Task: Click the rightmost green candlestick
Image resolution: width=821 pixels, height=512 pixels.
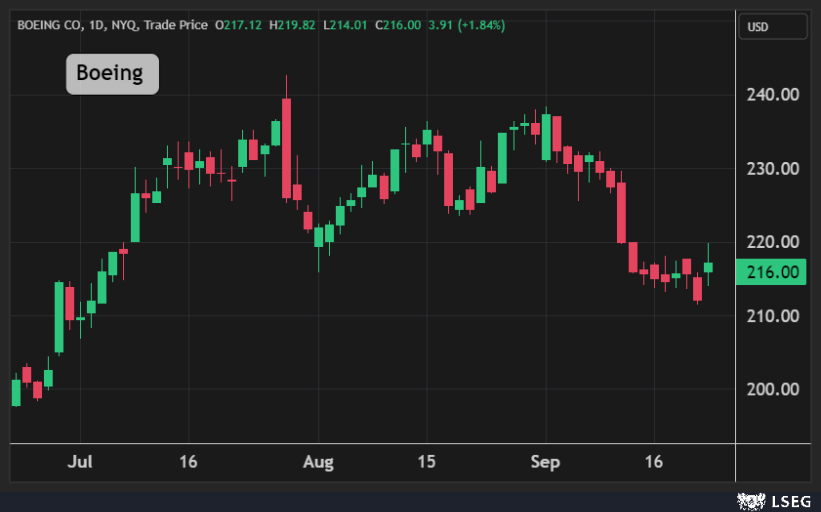Action: [709, 267]
